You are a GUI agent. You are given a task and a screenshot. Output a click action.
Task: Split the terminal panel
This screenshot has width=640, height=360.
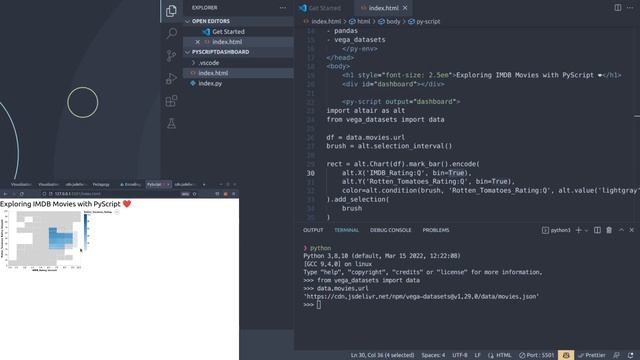tap(597, 230)
